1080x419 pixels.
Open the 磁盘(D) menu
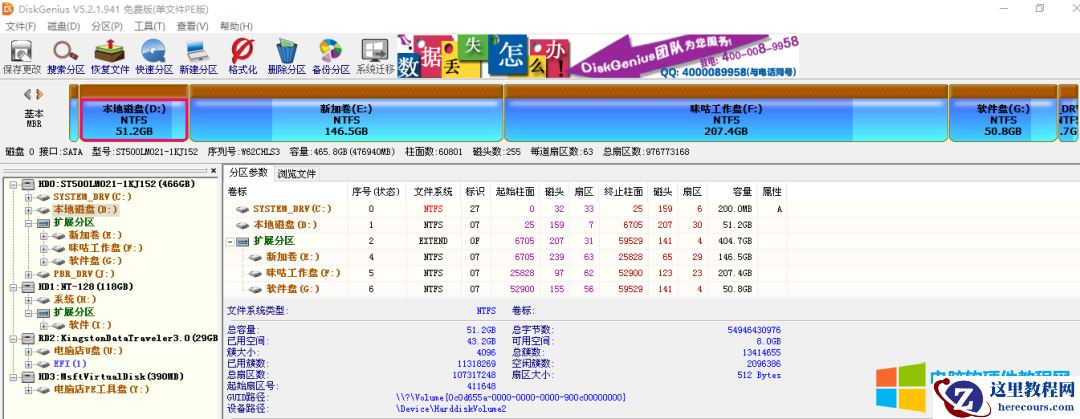pyautogui.click(x=63, y=26)
